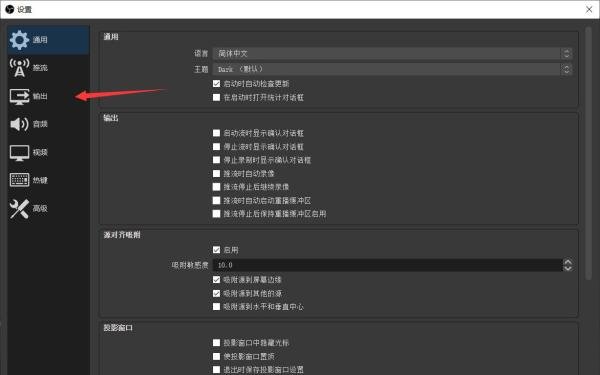Toggle 吸附源到其他的源 checkbox
Screen dimensions: 600x375
pos(217,293)
